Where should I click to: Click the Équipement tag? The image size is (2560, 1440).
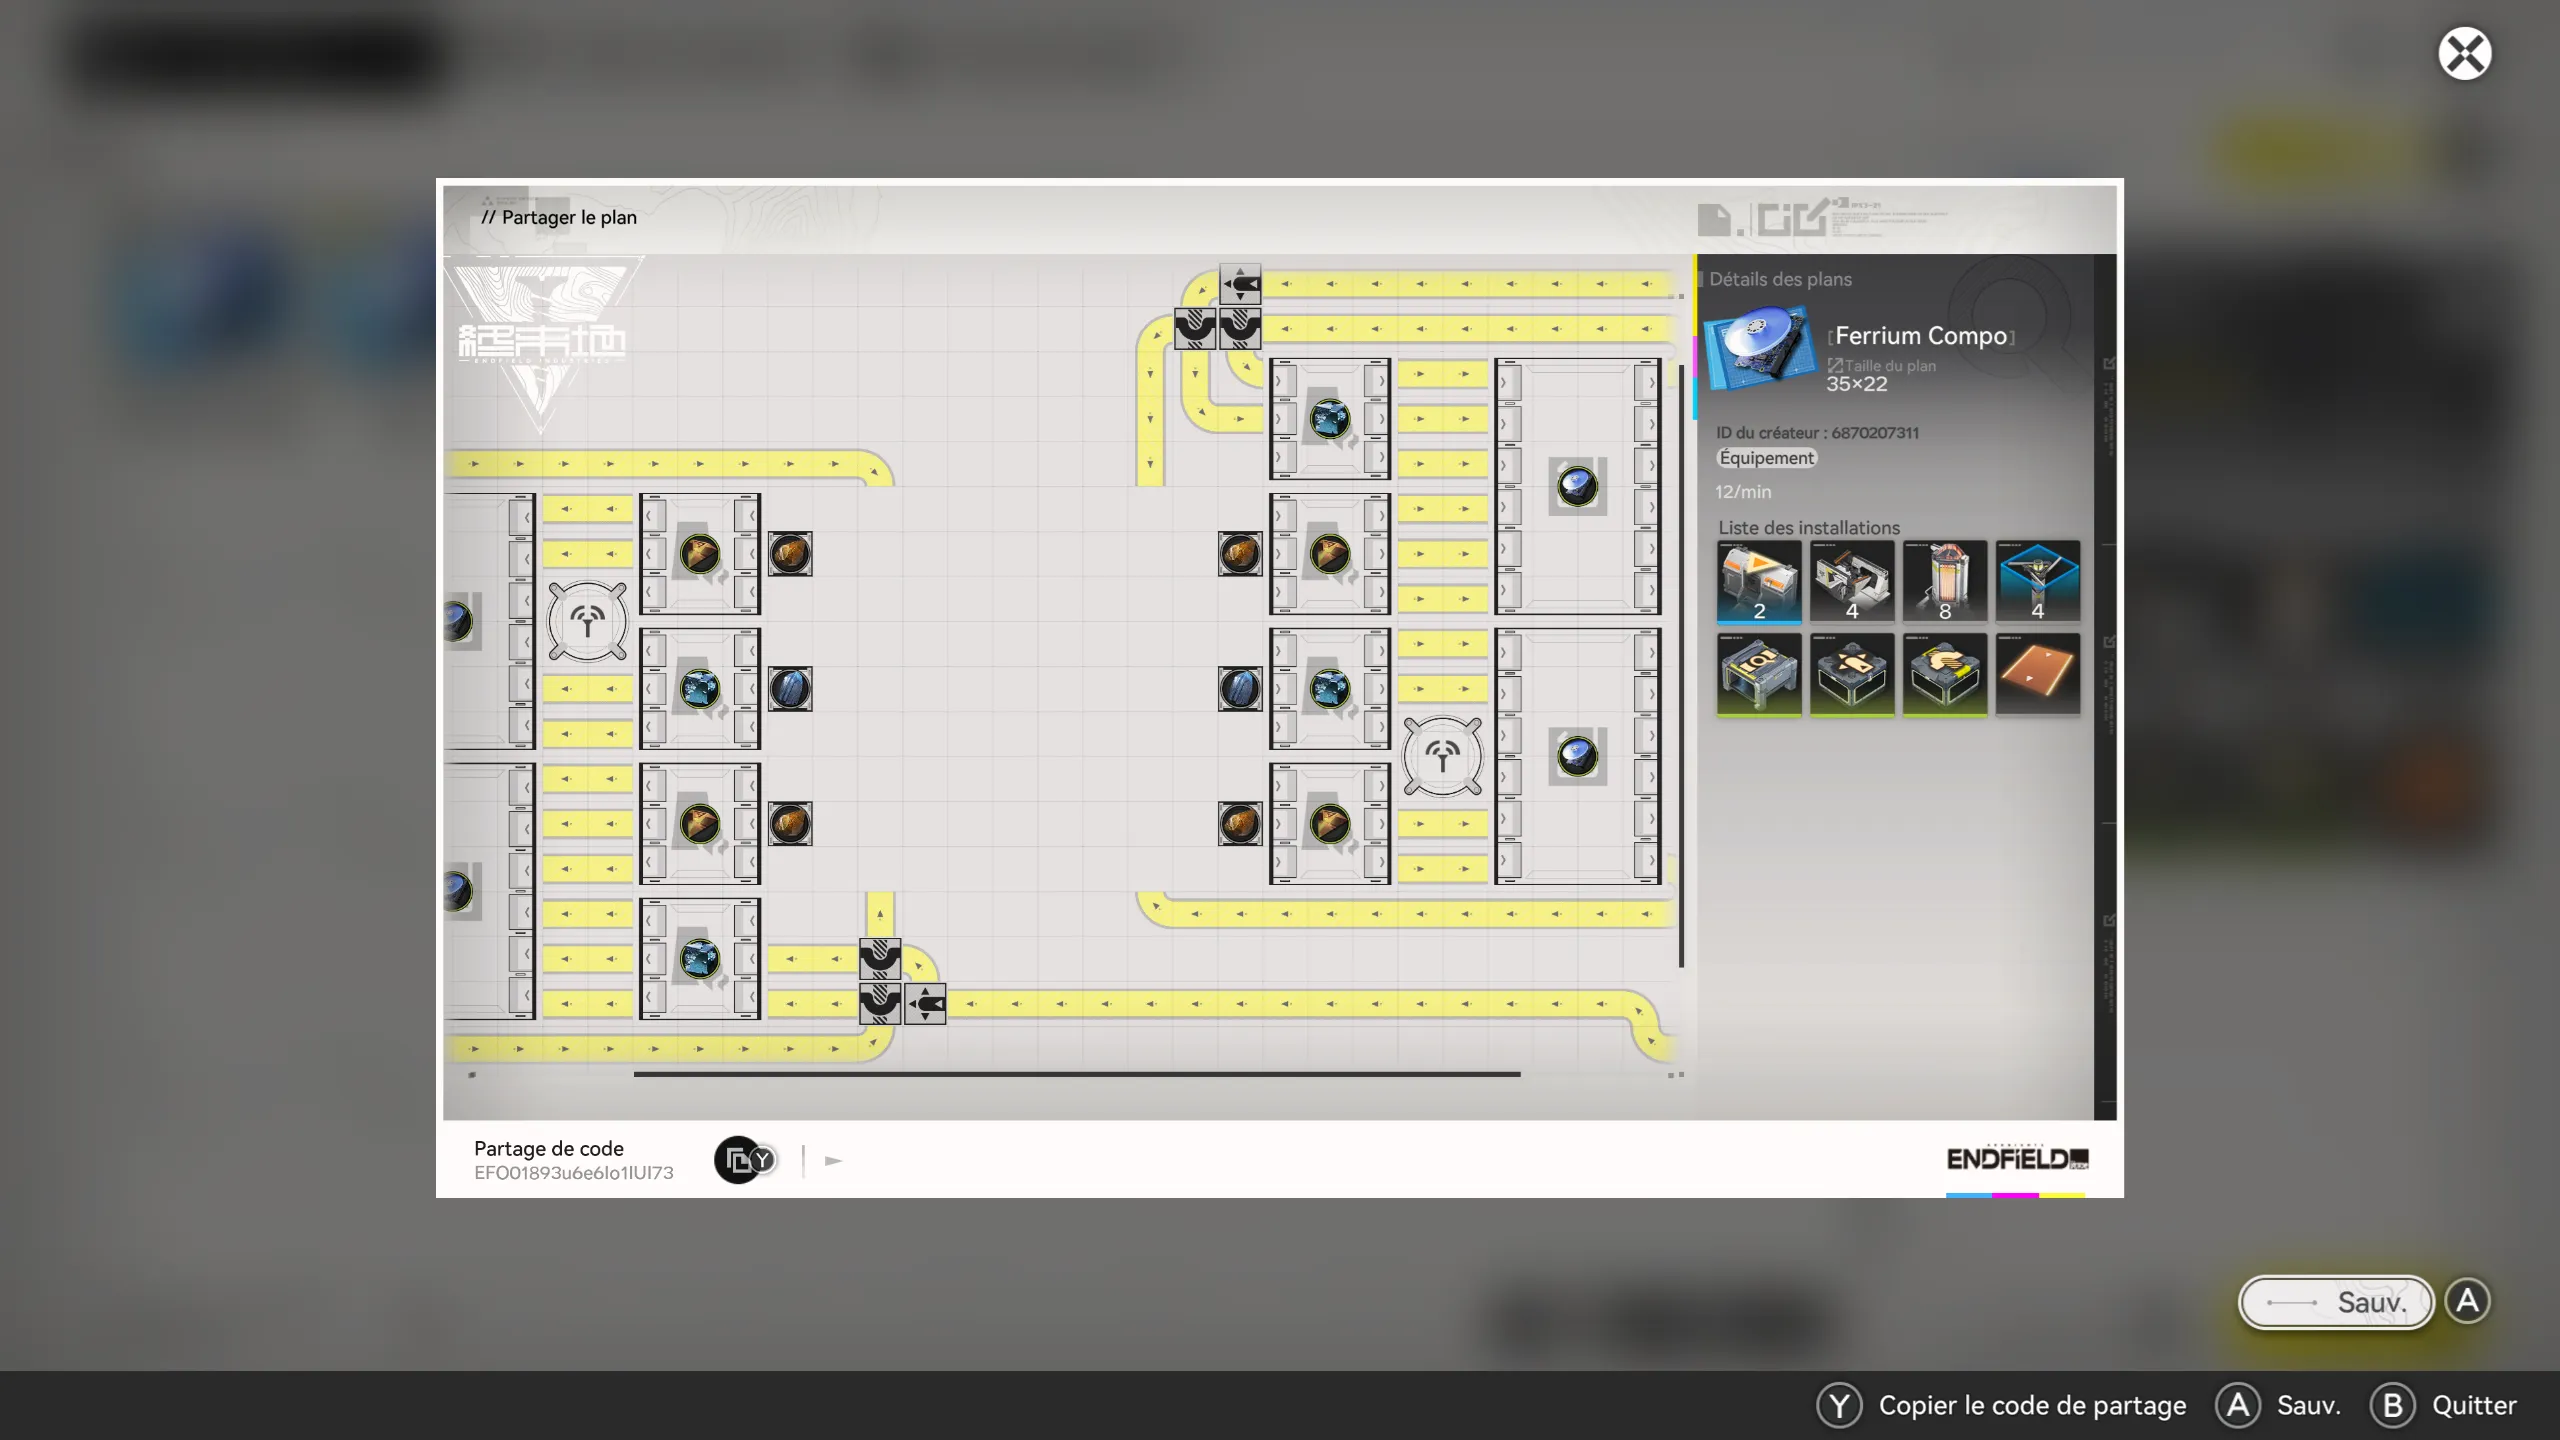[x=1766, y=458]
